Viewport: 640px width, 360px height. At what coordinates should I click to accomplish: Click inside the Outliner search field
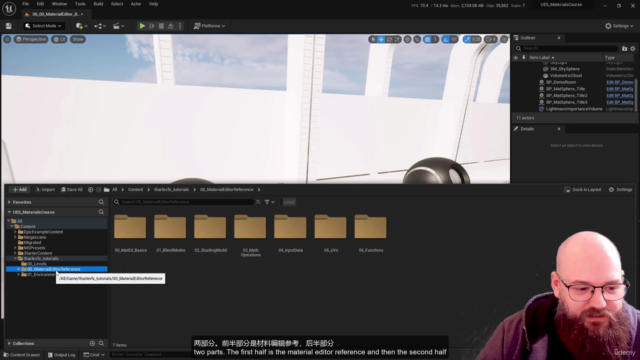click(567, 49)
